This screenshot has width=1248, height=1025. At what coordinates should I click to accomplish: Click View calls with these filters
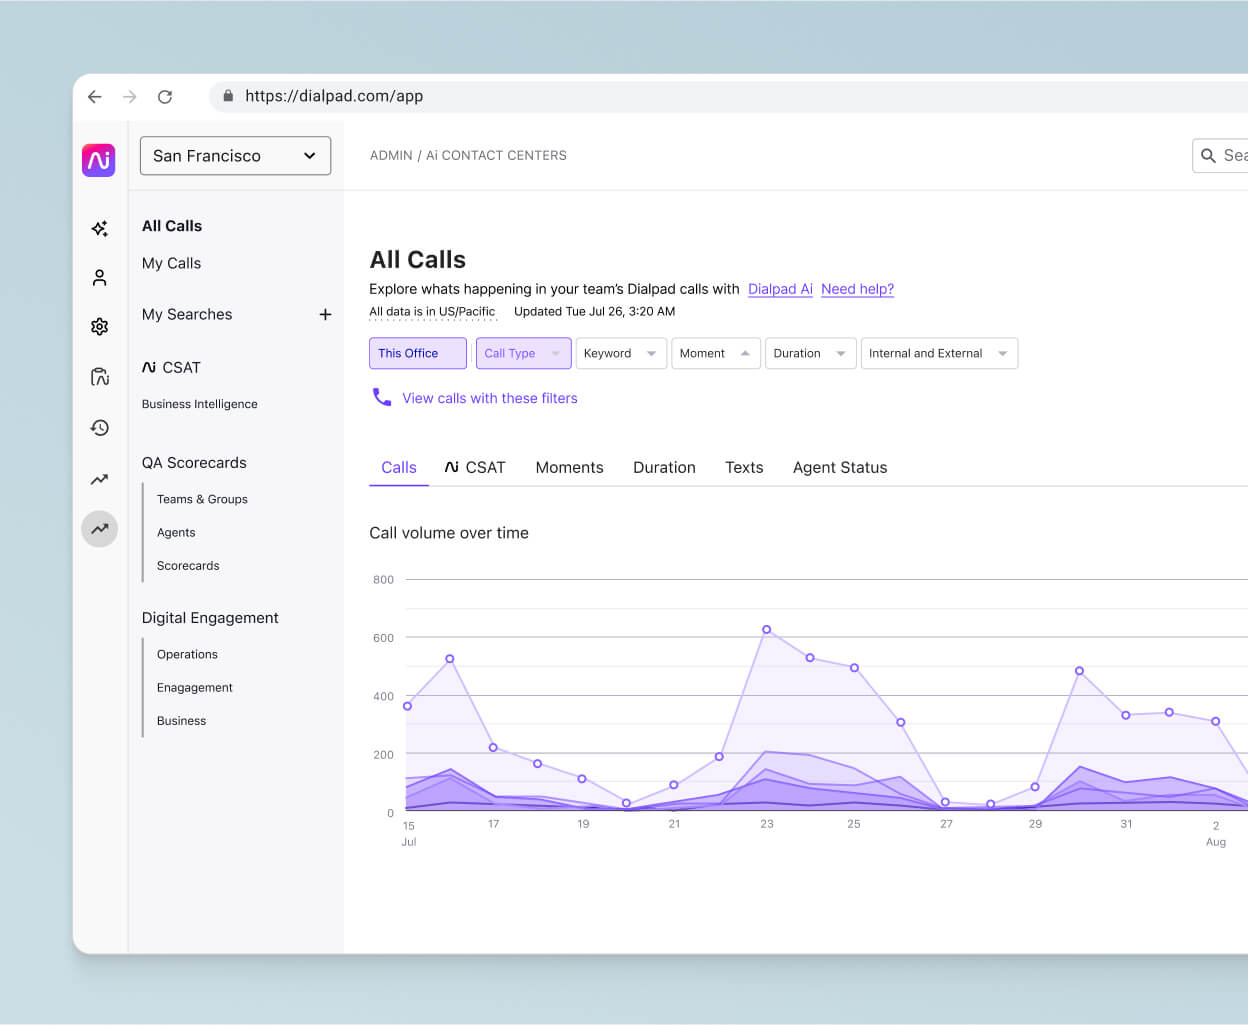tap(489, 397)
